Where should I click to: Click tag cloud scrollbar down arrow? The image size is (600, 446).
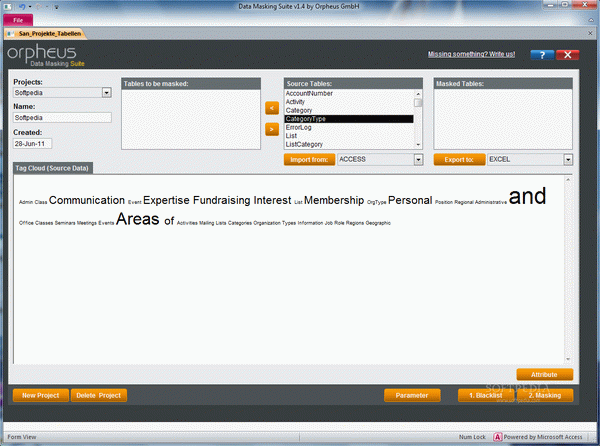pyautogui.click(x=568, y=359)
